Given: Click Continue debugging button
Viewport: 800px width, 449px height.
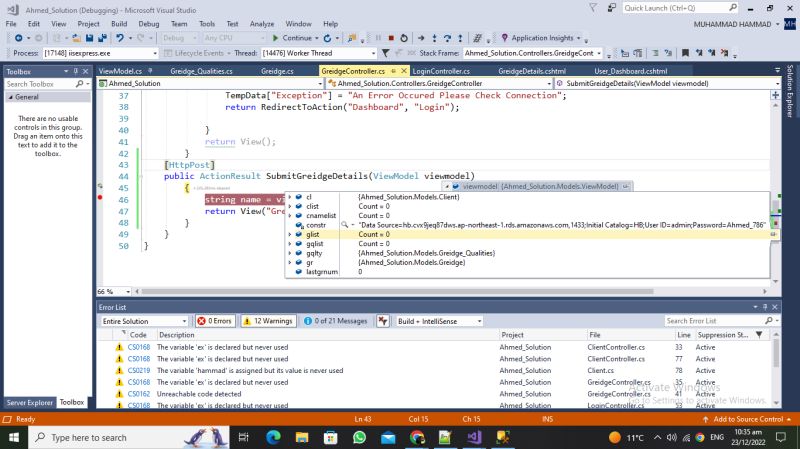Looking at the screenshot, I should point(292,38).
